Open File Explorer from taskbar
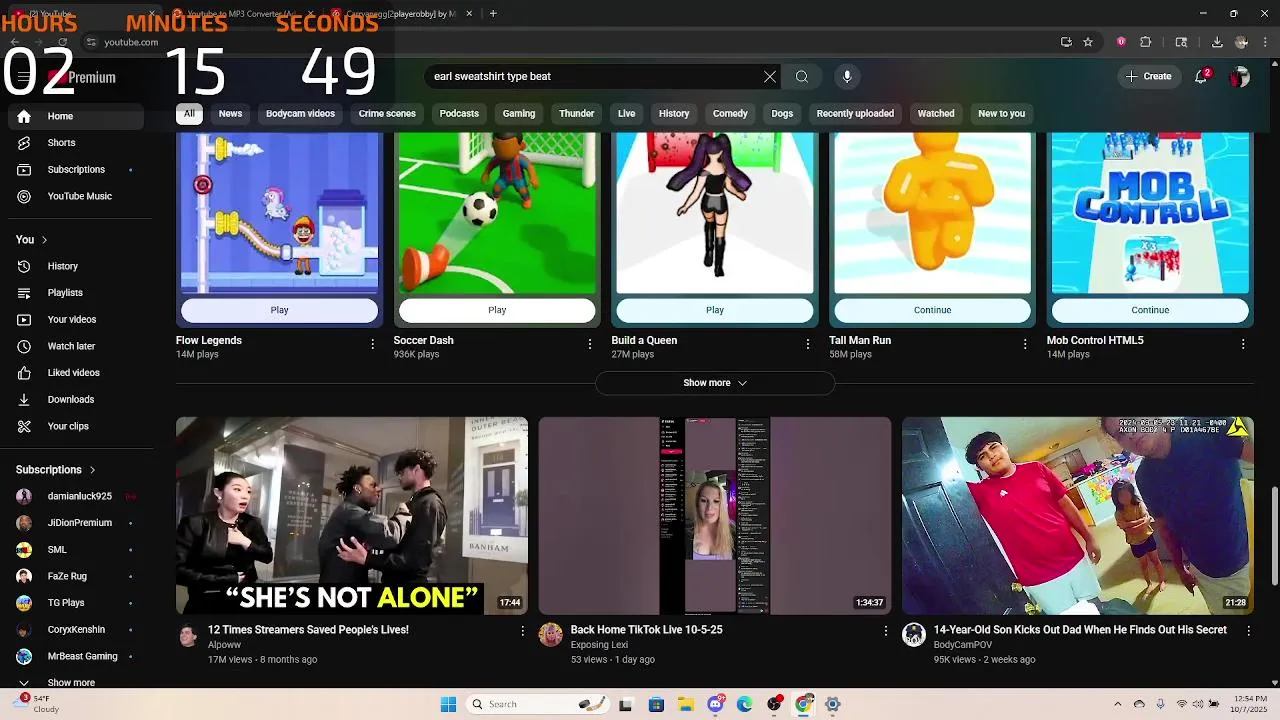1280x720 pixels. 686,704
